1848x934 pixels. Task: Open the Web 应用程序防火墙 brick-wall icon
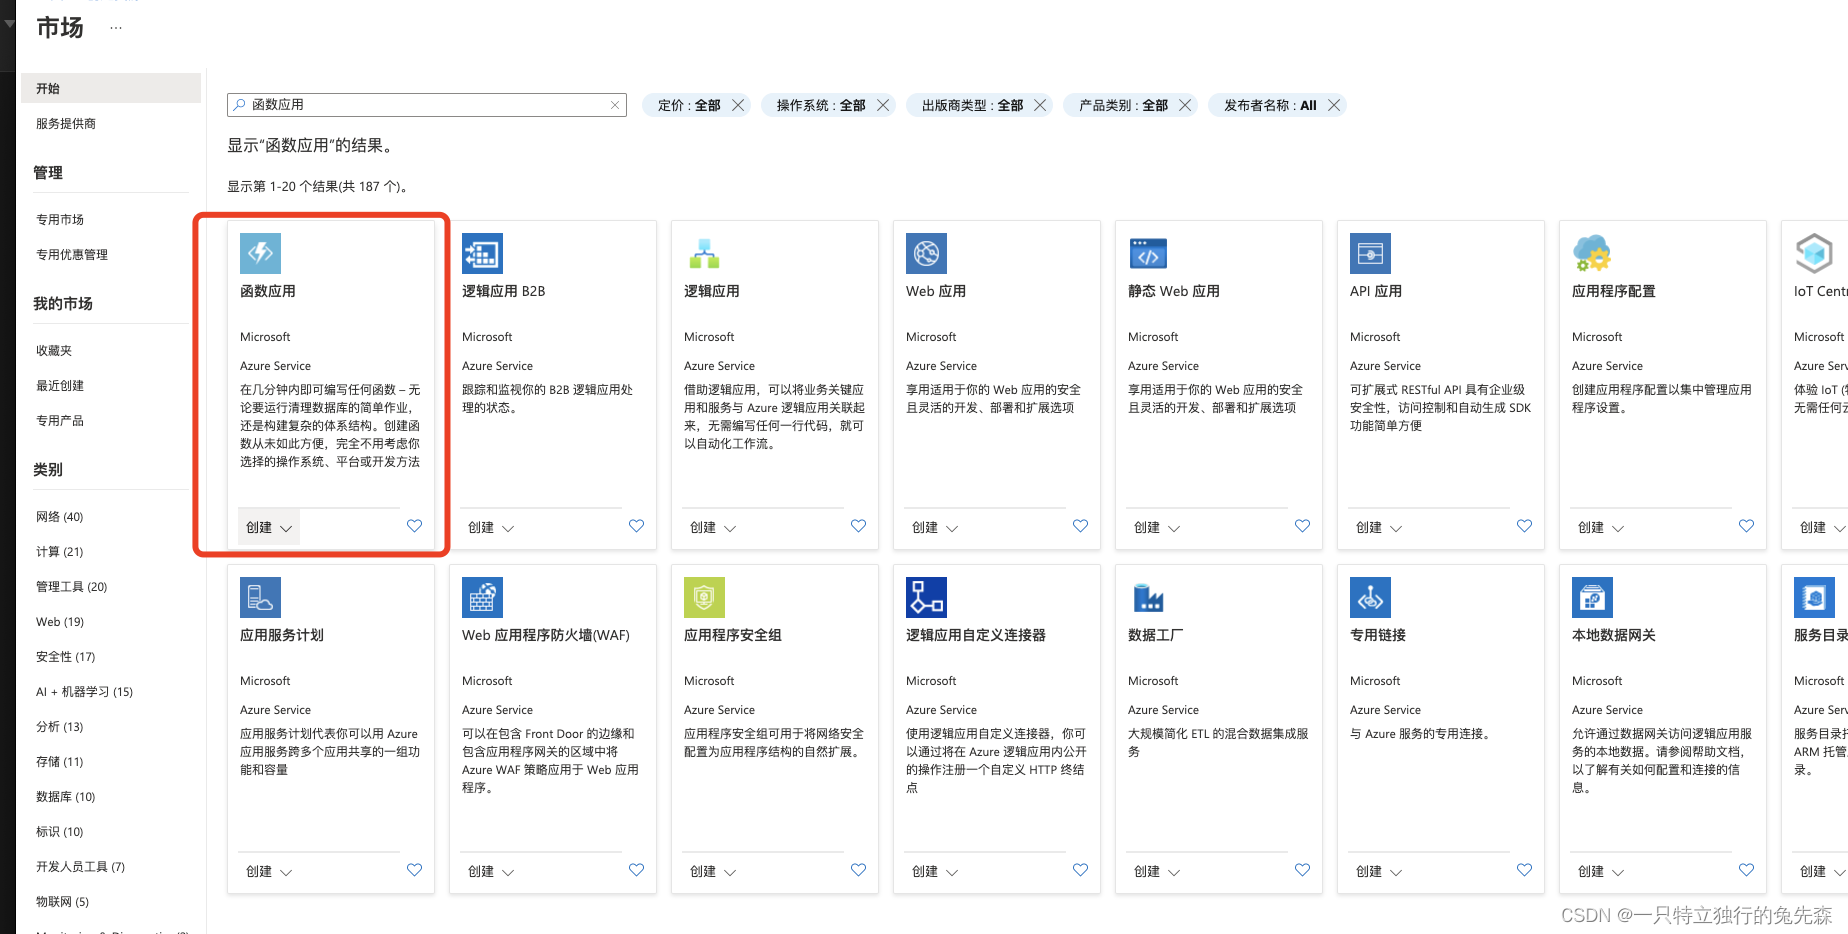[482, 597]
